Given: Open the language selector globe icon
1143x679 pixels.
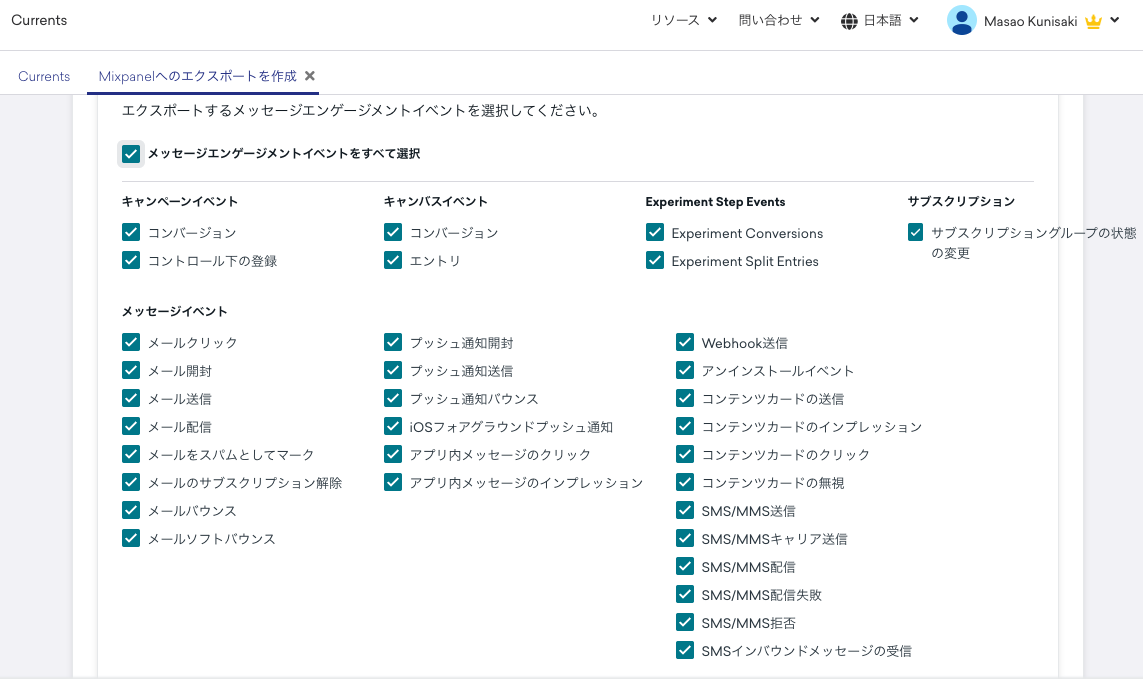Looking at the screenshot, I should (849, 20).
